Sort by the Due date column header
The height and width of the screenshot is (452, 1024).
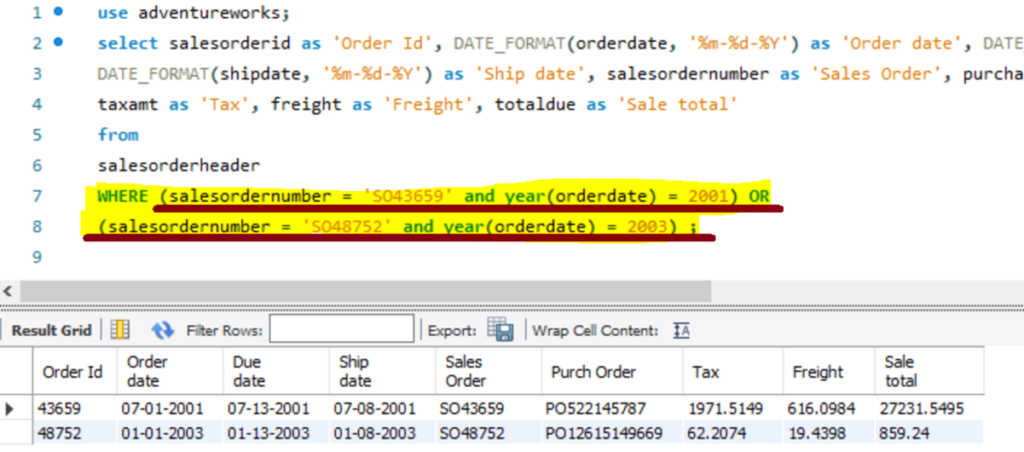point(276,372)
